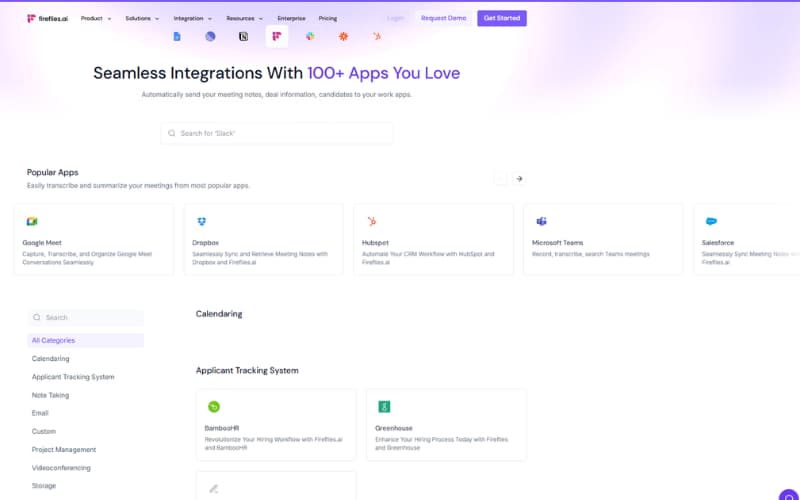Open the Microsoft Teams integration title
The width and height of the screenshot is (800, 500).
[558, 243]
